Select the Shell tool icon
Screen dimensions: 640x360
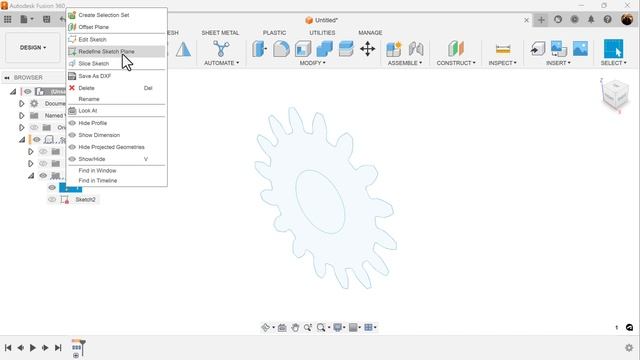point(303,49)
